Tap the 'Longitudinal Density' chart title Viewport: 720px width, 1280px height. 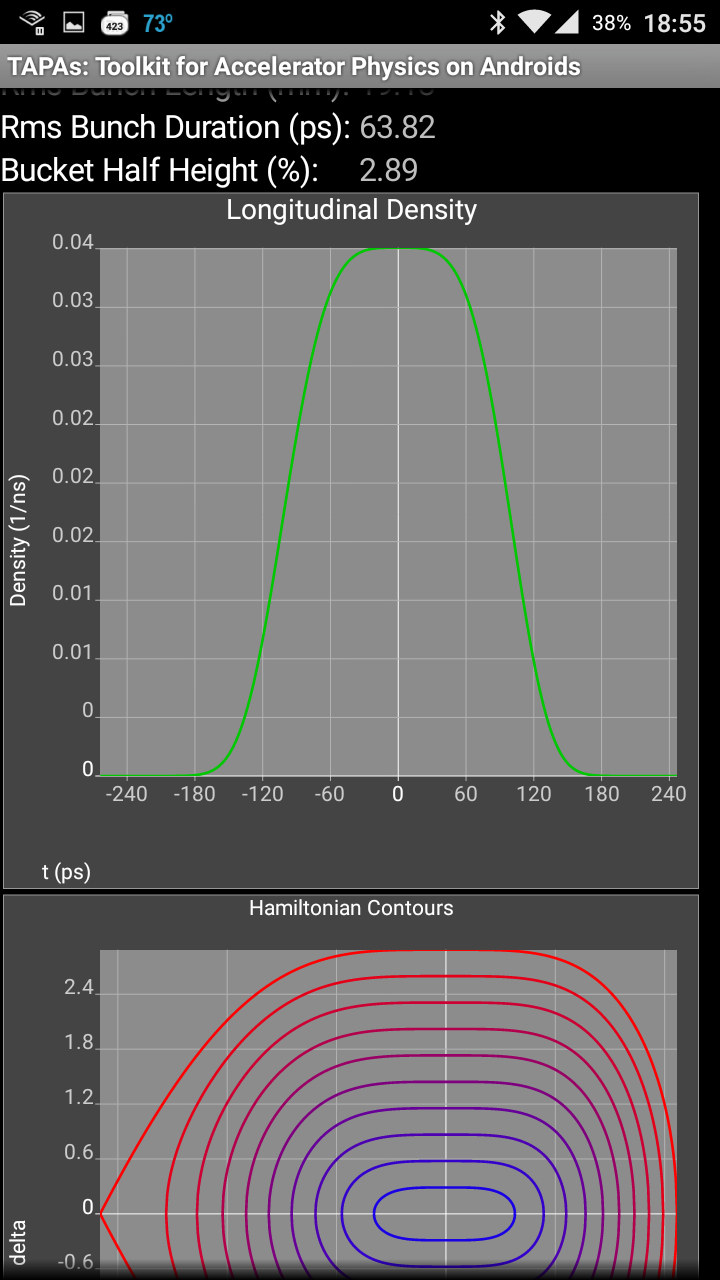point(351,210)
